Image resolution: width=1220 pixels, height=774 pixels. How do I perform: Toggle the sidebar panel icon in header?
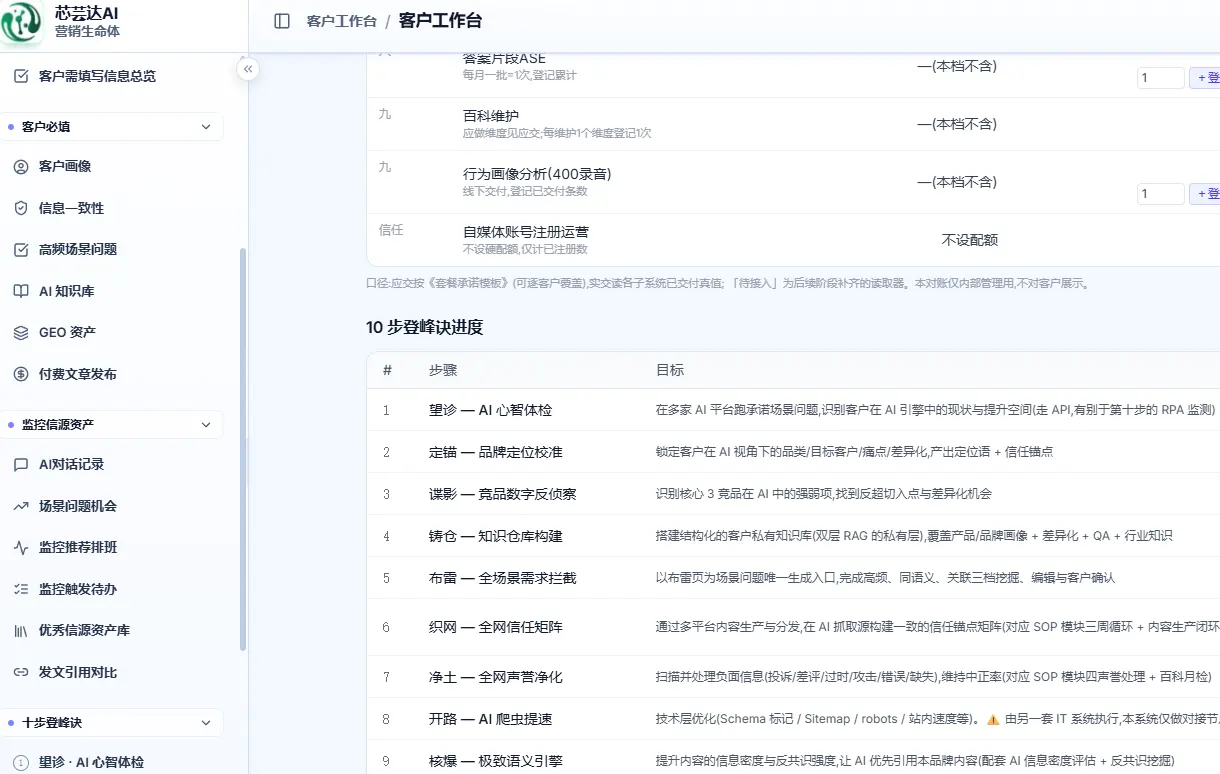(x=282, y=21)
